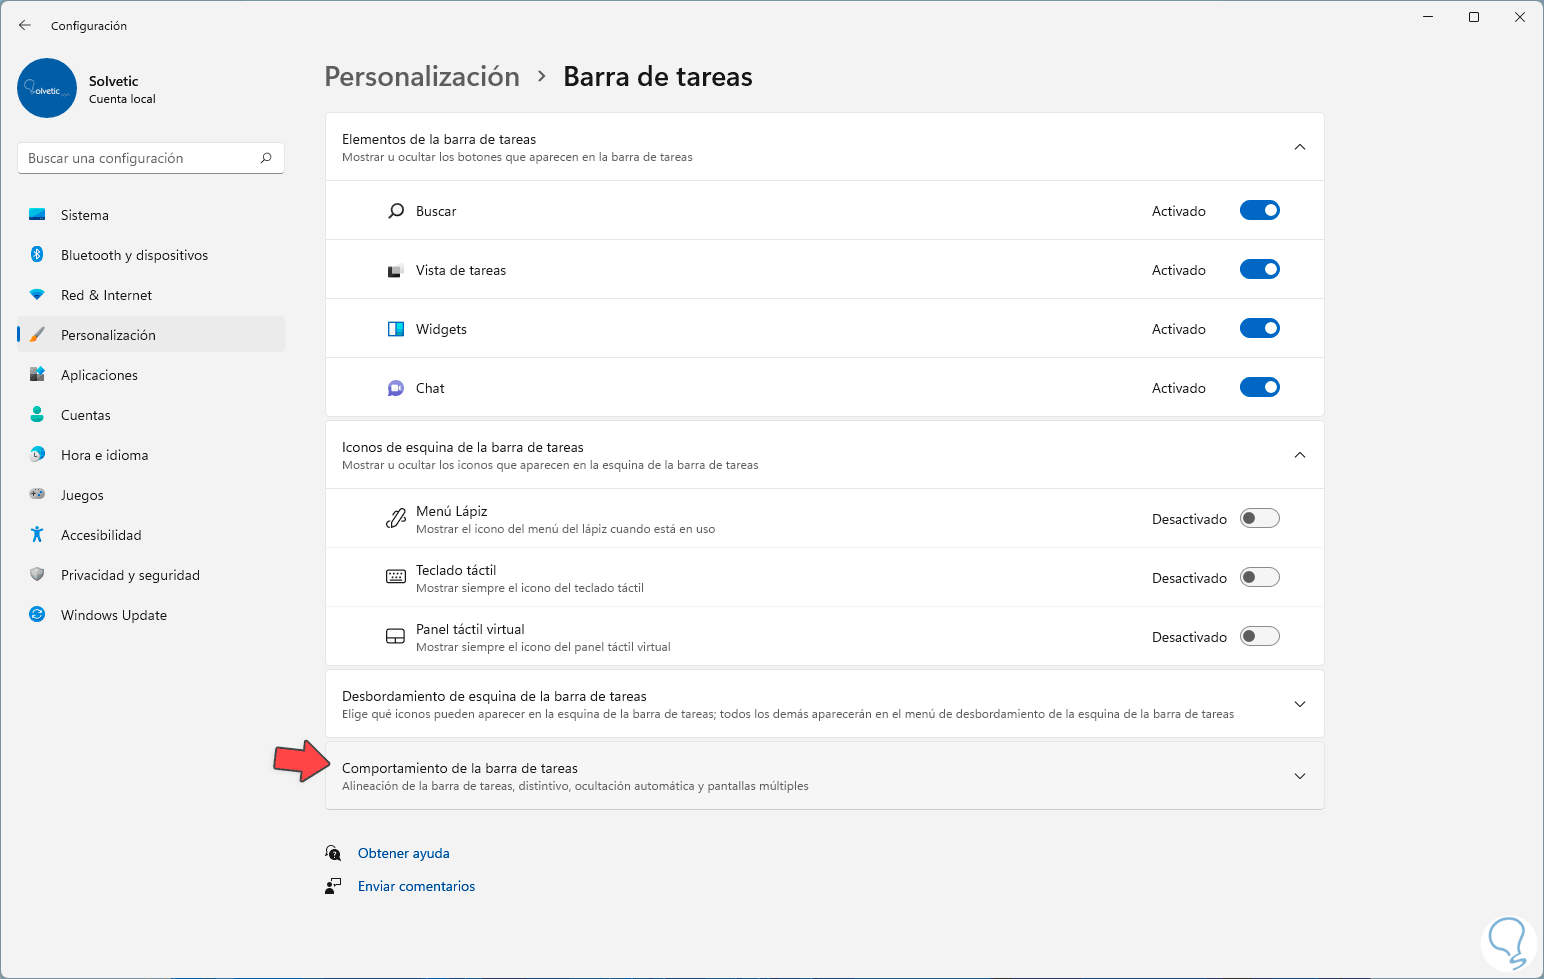Click the Enviar comentarios link
The height and width of the screenshot is (979, 1544).
(416, 886)
